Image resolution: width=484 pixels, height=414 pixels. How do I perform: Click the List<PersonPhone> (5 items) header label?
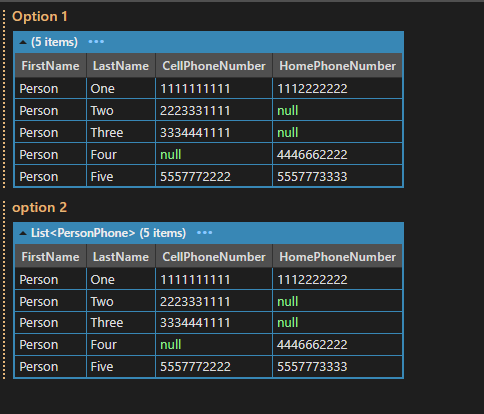[108, 233]
